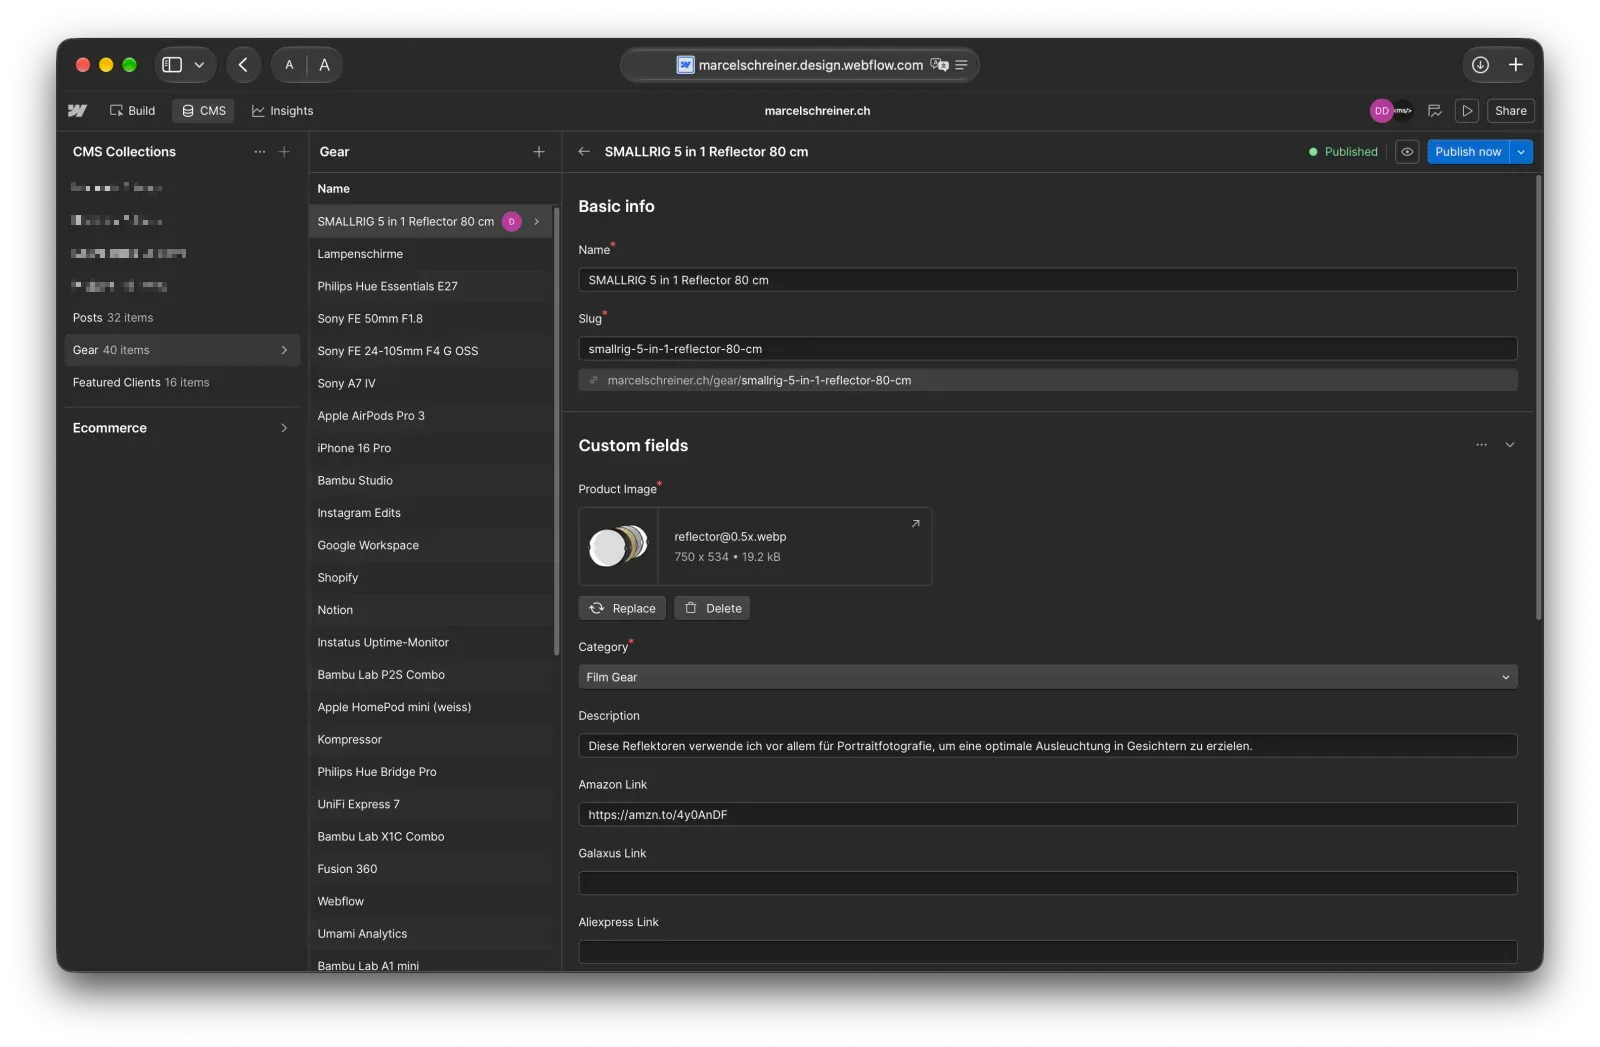
Task: Click the editor vertical scrollbar
Action: [x=1538, y=398]
